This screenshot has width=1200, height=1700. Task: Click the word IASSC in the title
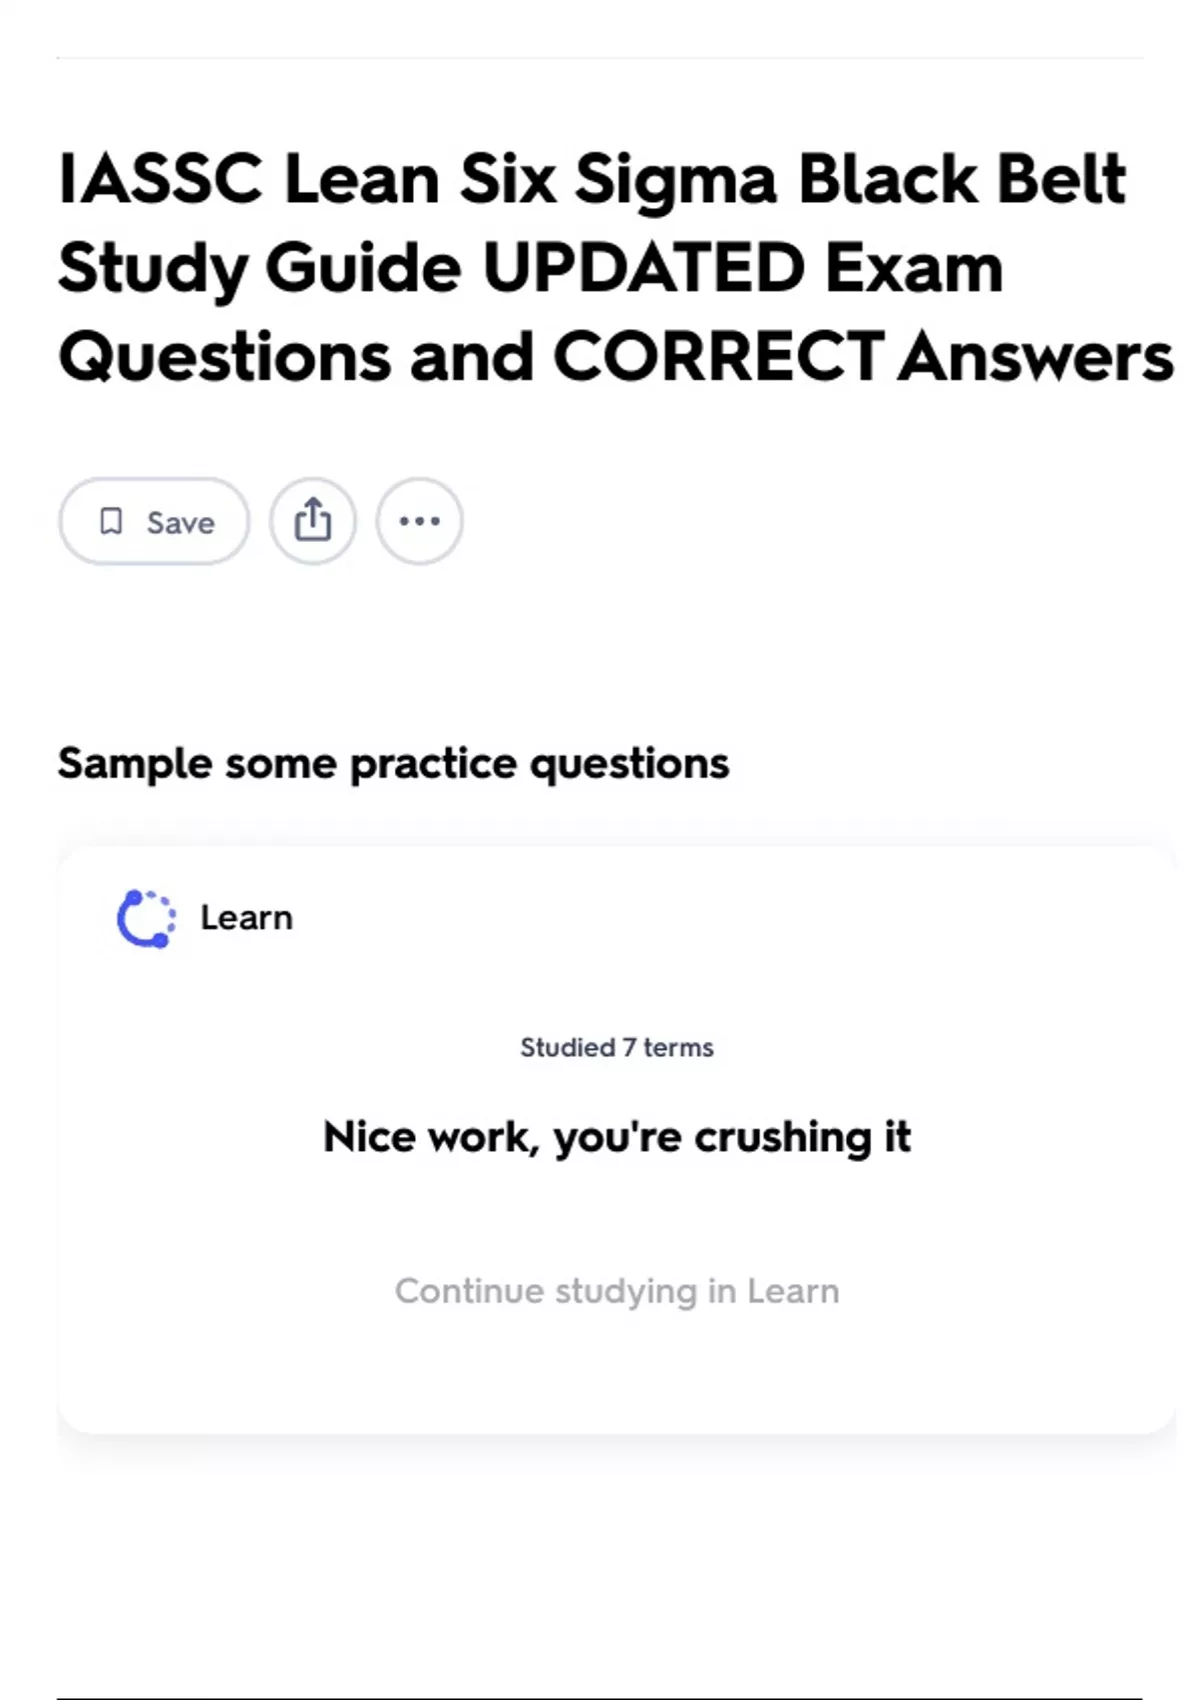coord(160,180)
